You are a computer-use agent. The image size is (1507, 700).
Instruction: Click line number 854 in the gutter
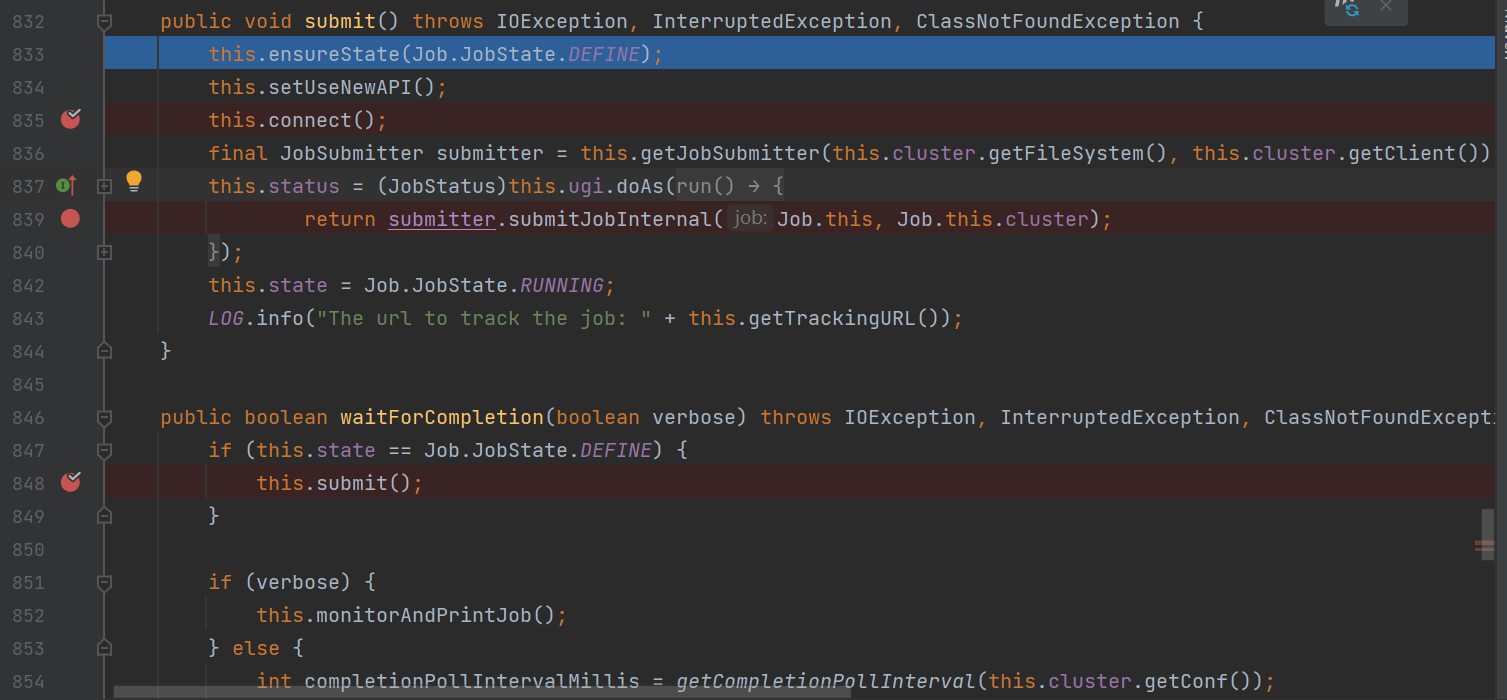pos(28,681)
